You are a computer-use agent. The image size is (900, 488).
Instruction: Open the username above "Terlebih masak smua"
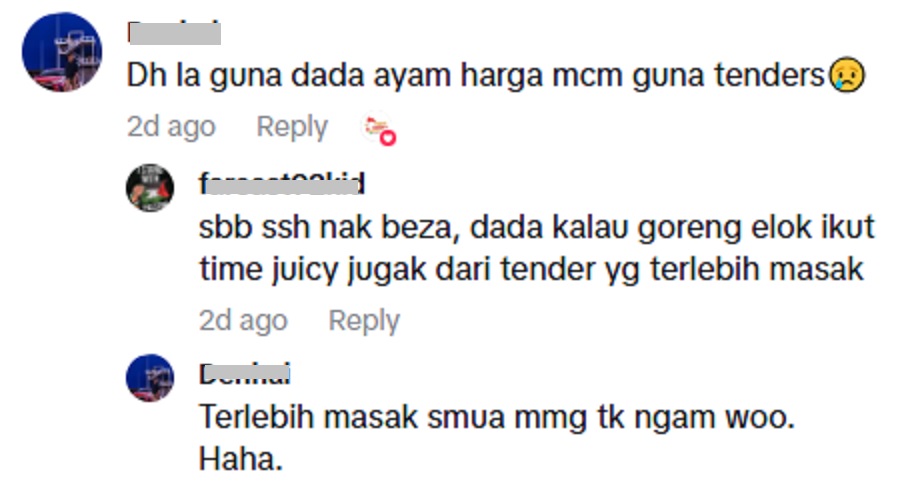point(245,374)
